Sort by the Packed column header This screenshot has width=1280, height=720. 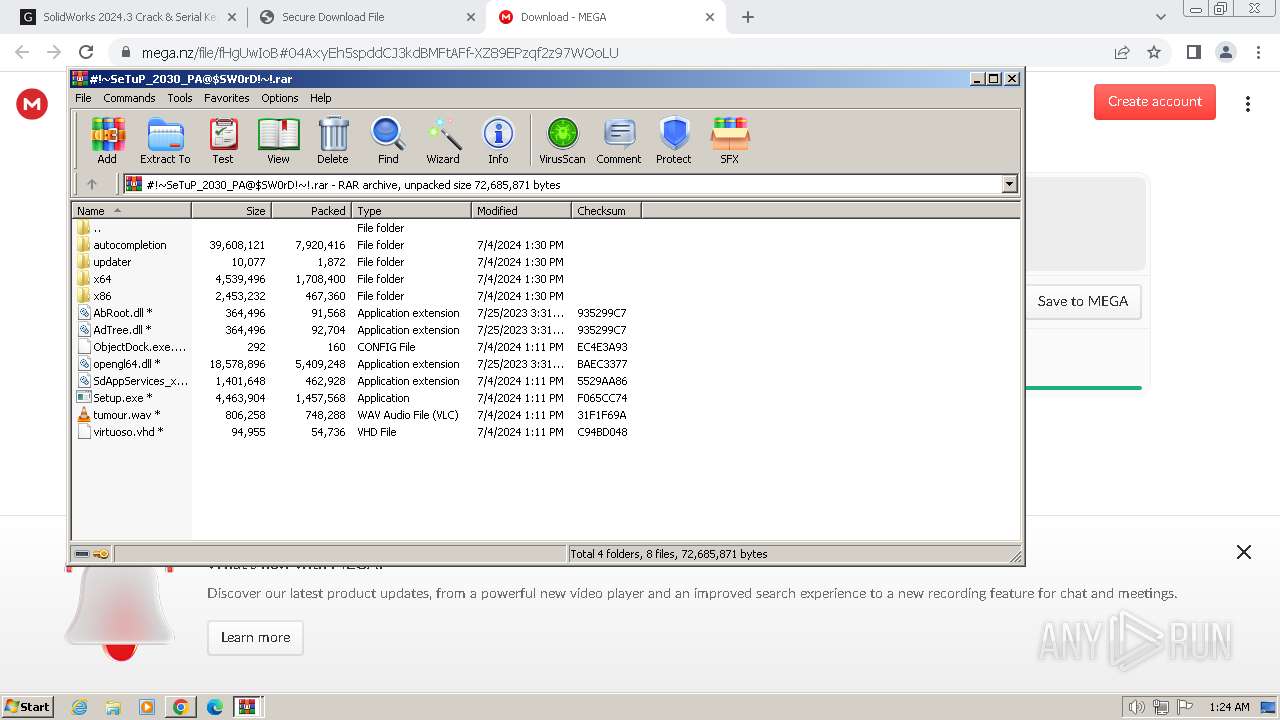pos(311,210)
